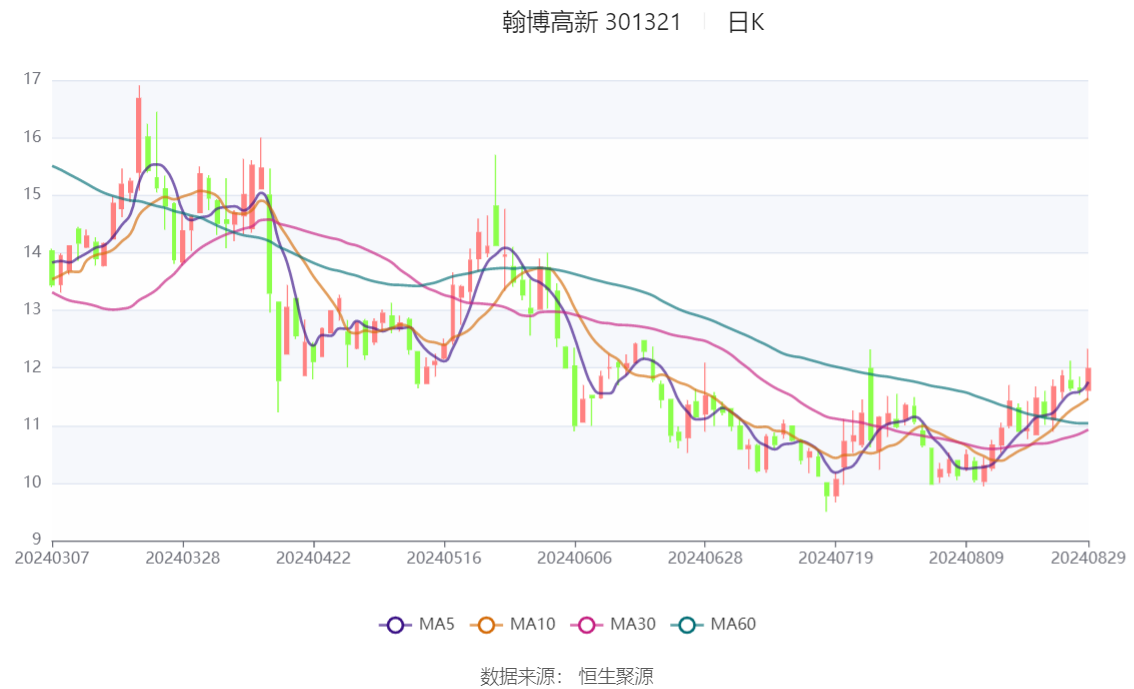Click x-axis date label 20240307

tap(52, 558)
